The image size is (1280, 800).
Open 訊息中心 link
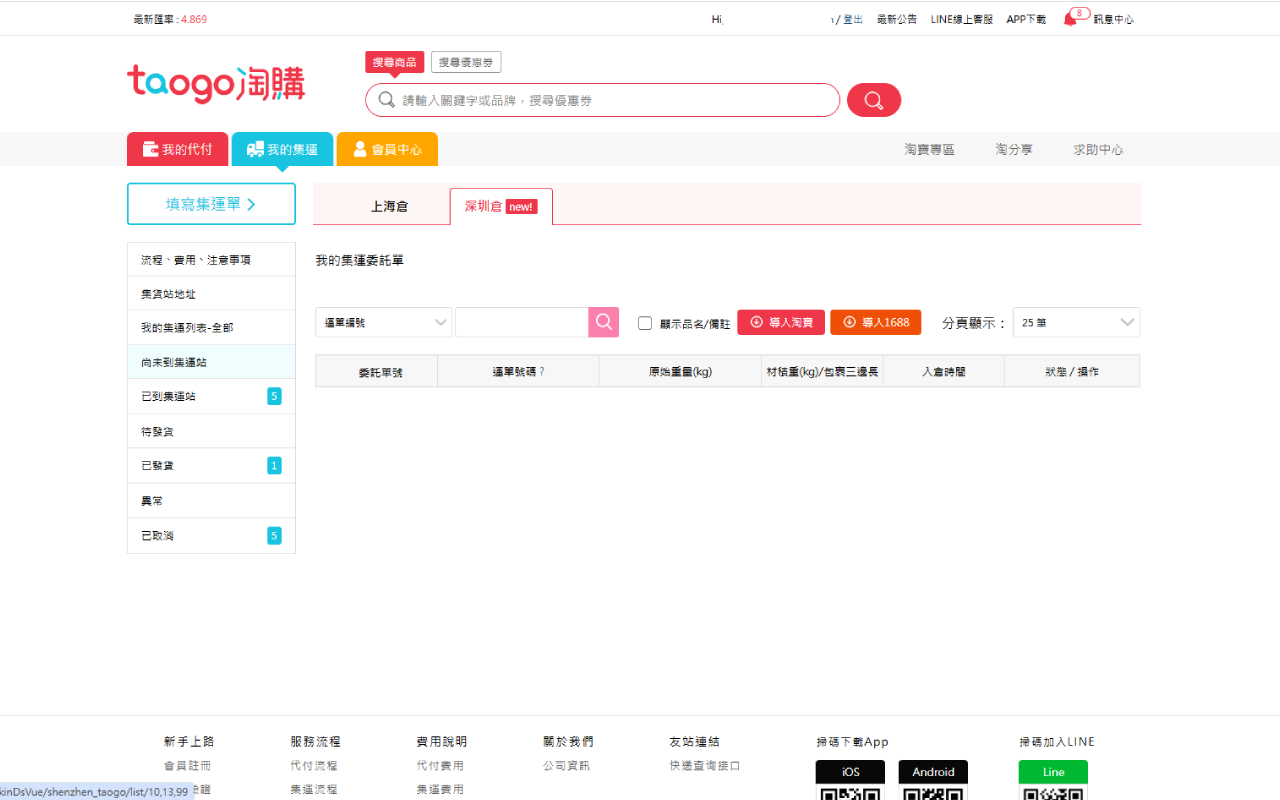point(1114,19)
